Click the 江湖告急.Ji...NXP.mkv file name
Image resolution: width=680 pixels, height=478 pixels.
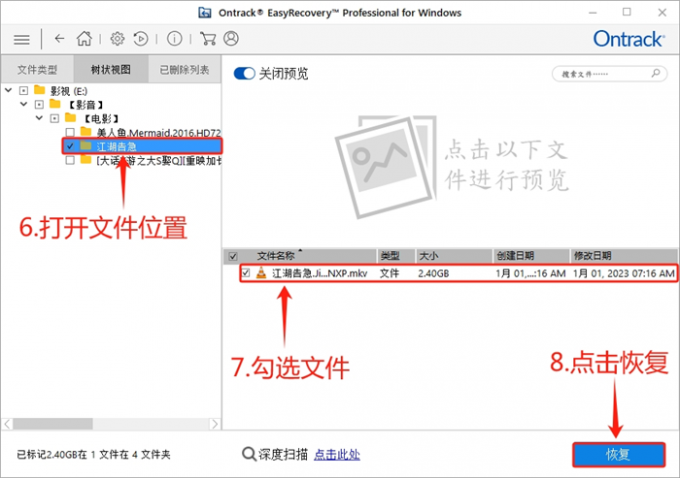pos(320,273)
